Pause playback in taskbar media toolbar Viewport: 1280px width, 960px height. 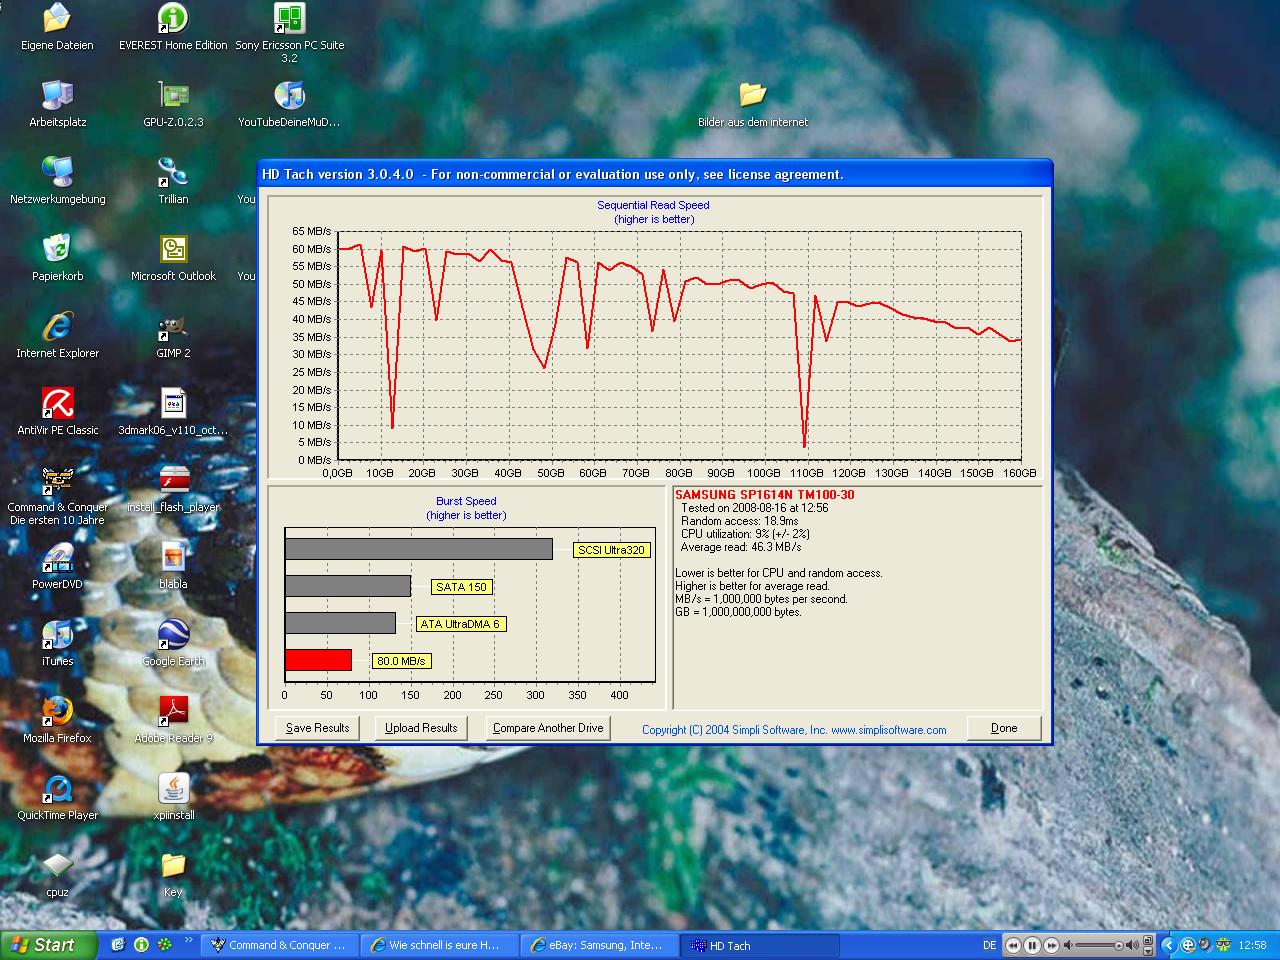pyautogui.click(x=1032, y=945)
